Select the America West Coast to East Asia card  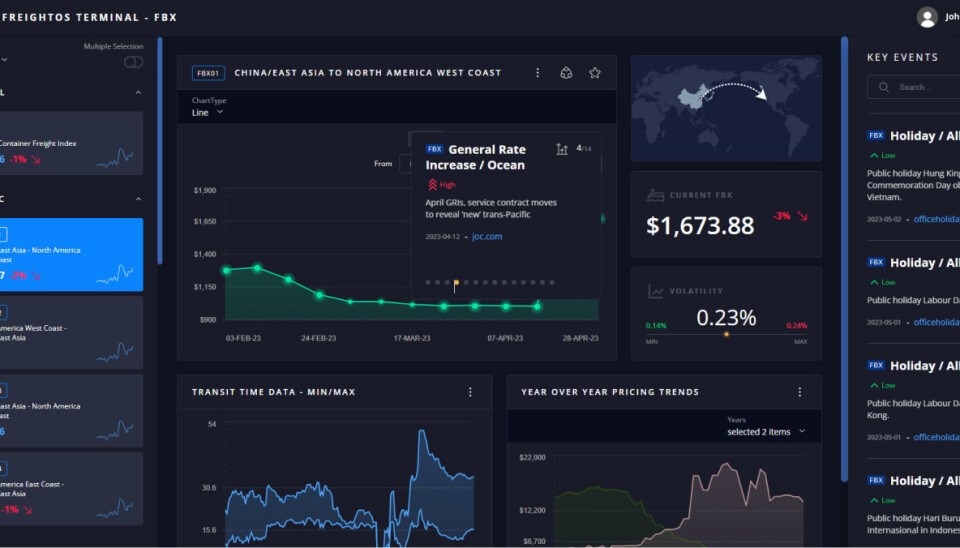coord(70,333)
